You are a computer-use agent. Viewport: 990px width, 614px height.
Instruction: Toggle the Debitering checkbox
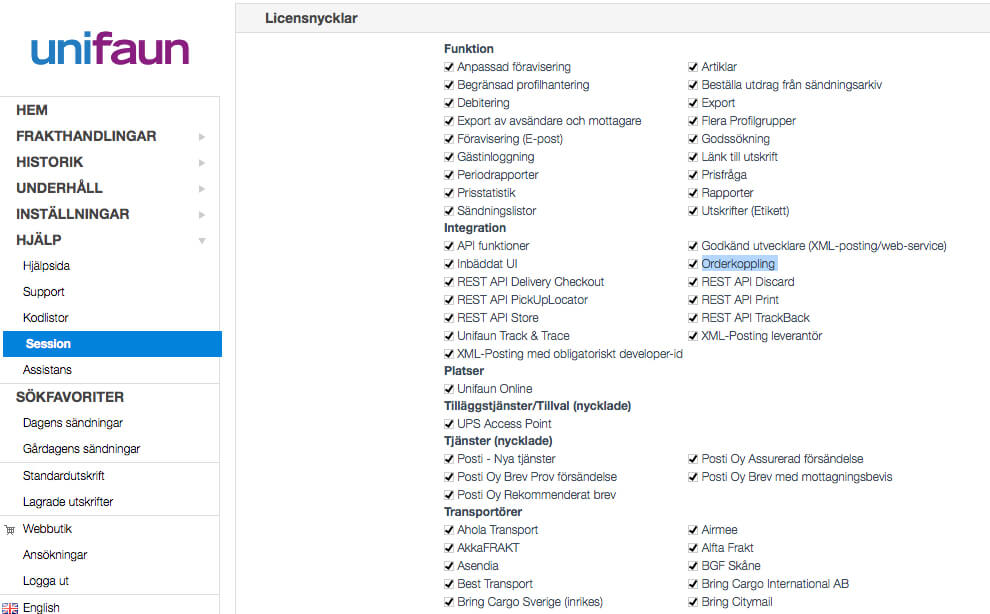coord(449,103)
